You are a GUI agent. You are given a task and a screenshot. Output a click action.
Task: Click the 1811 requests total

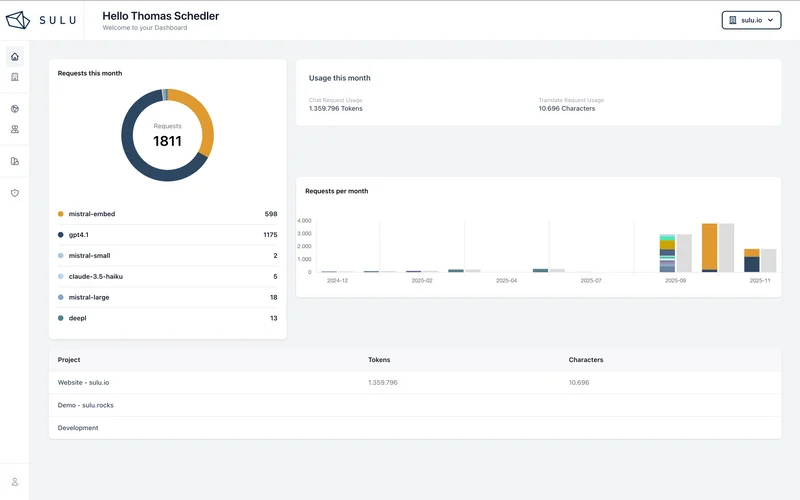tap(167, 141)
